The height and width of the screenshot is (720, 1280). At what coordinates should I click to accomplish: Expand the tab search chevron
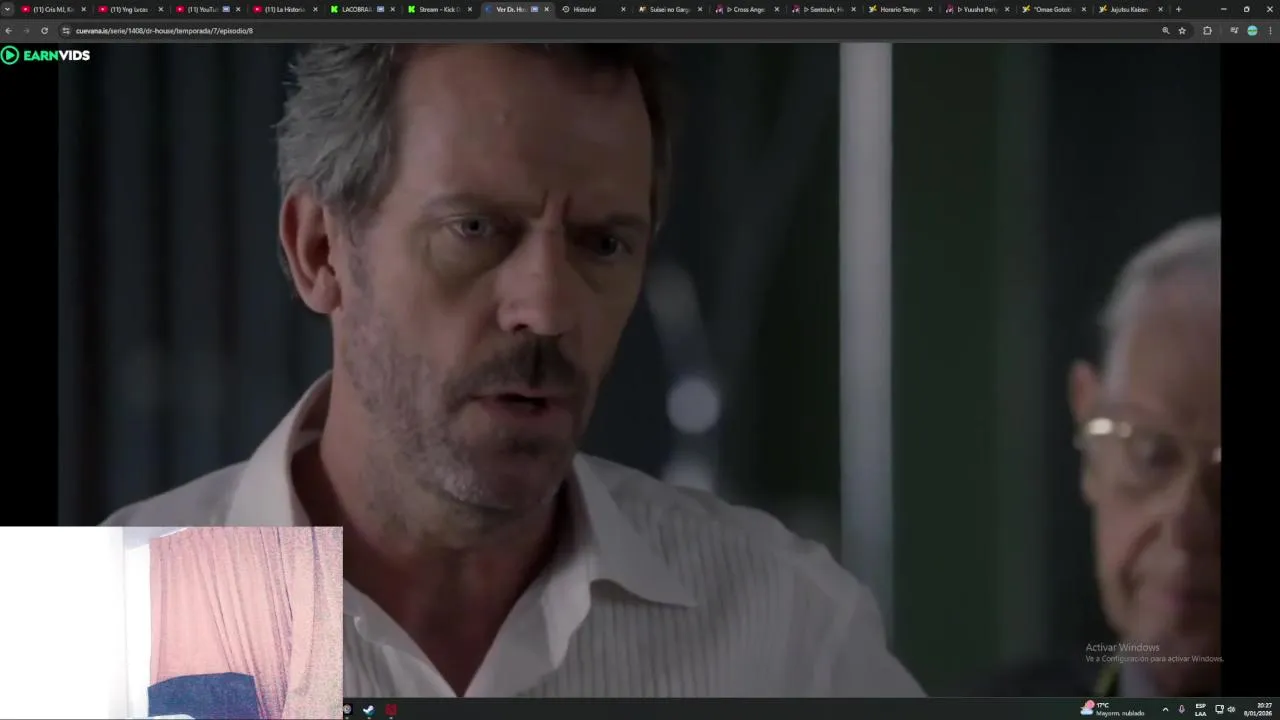[8, 9]
